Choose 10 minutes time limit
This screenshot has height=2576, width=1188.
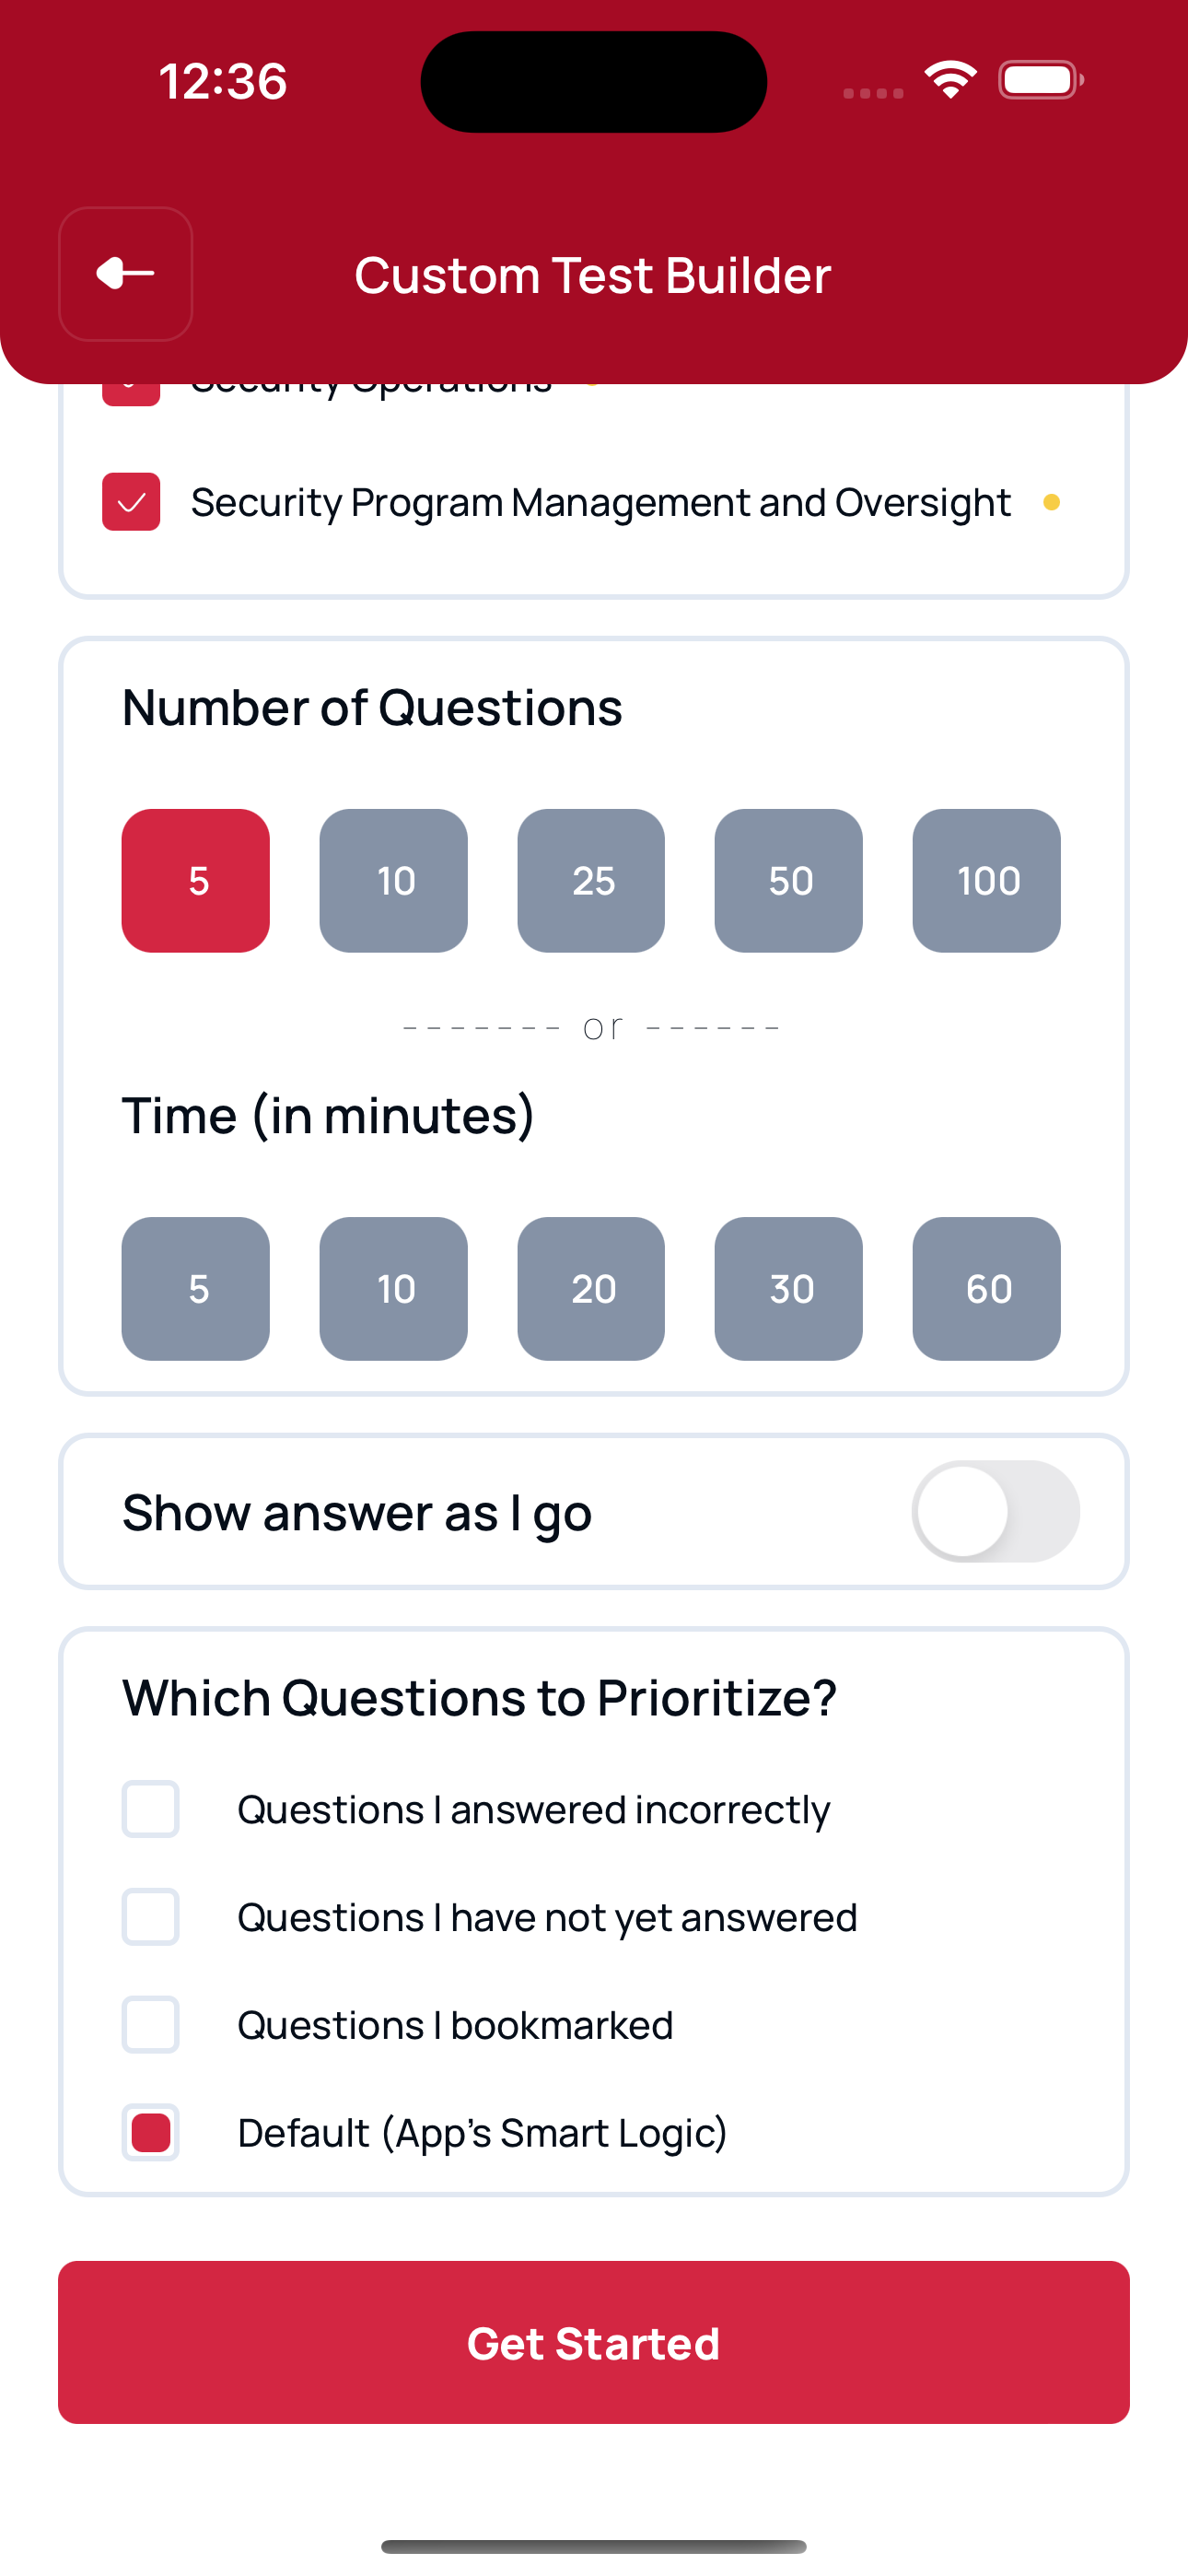pyautogui.click(x=393, y=1289)
